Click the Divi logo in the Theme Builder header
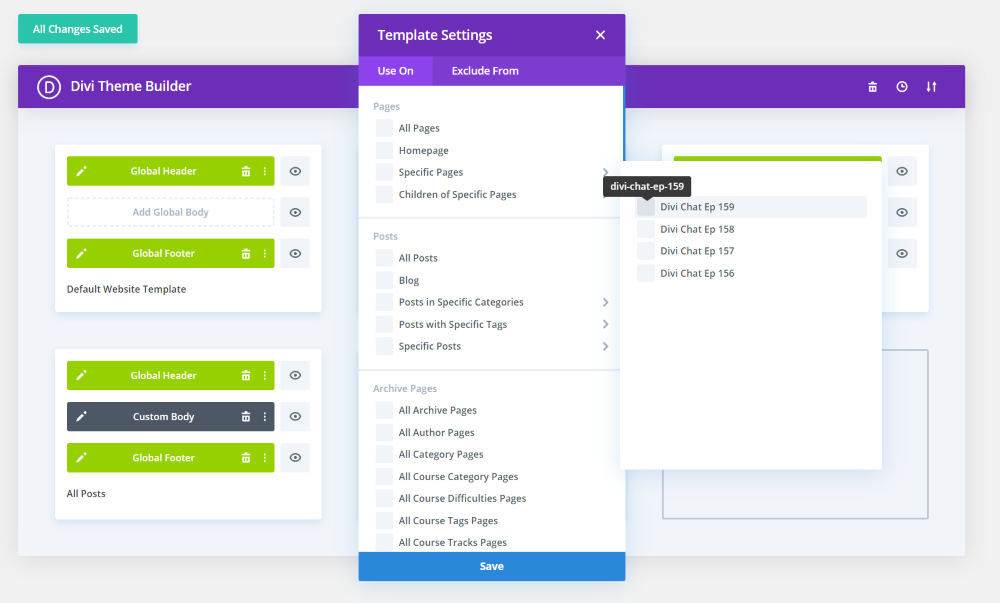This screenshot has width=1000, height=603. click(49, 87)
